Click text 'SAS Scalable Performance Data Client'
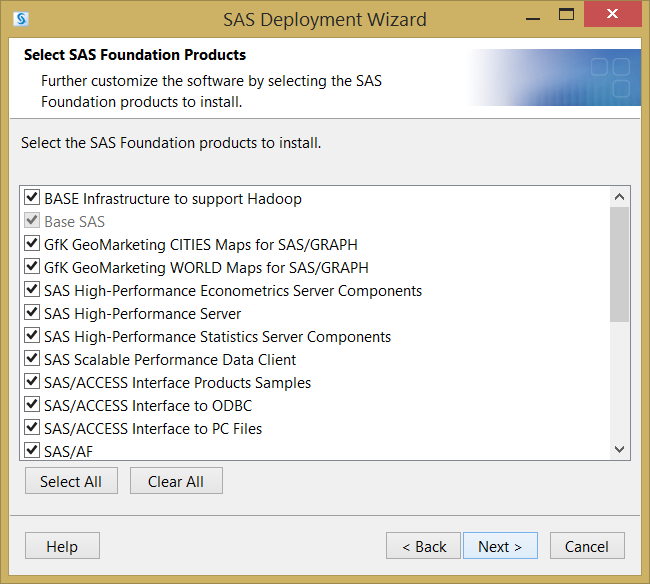The height and width of the screenshot is (584, 650). [170, 360]
